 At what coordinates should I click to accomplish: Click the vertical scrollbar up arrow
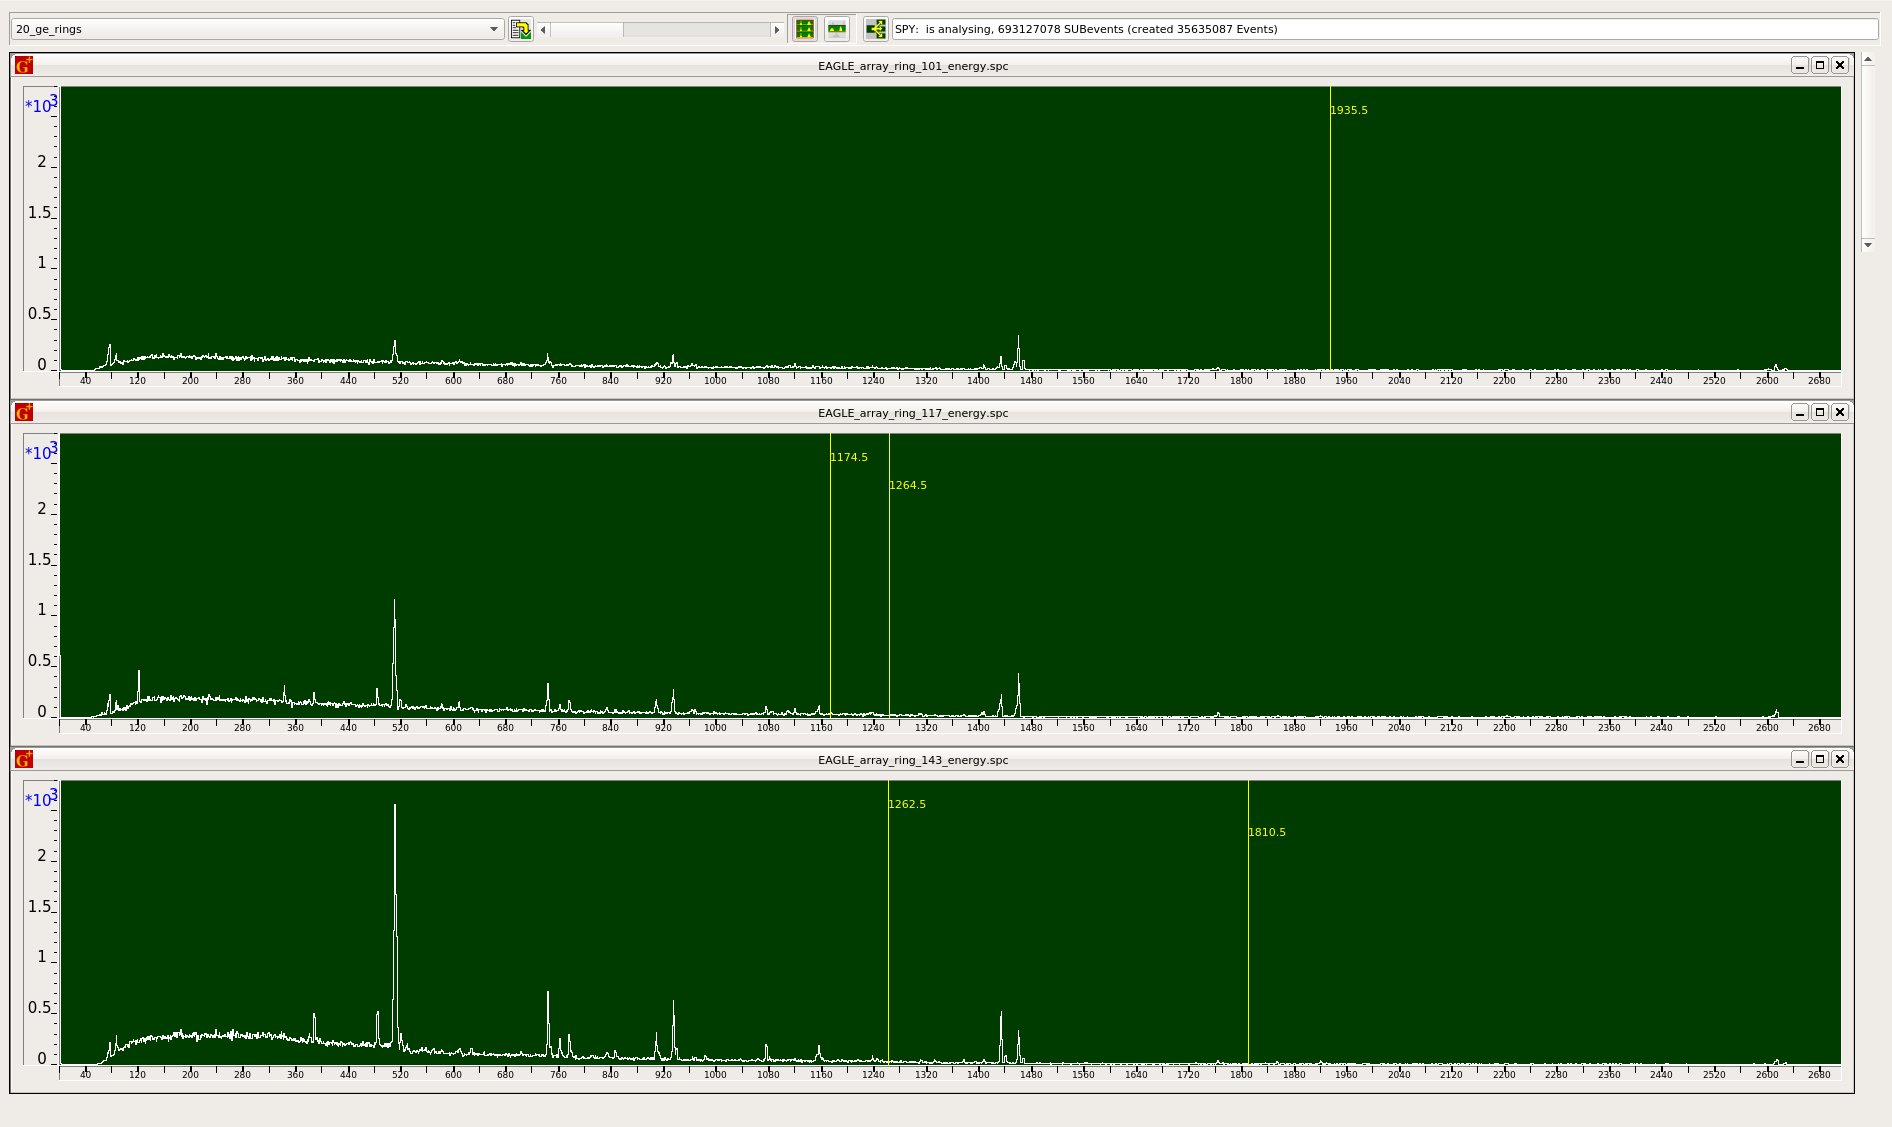pyautogui.click(x=1867, y=60)
